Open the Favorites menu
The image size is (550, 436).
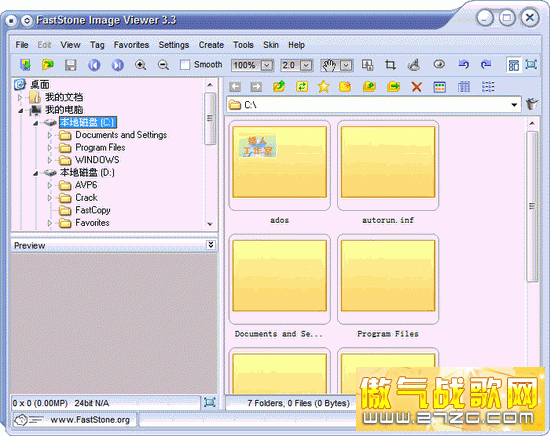[131, 45]
